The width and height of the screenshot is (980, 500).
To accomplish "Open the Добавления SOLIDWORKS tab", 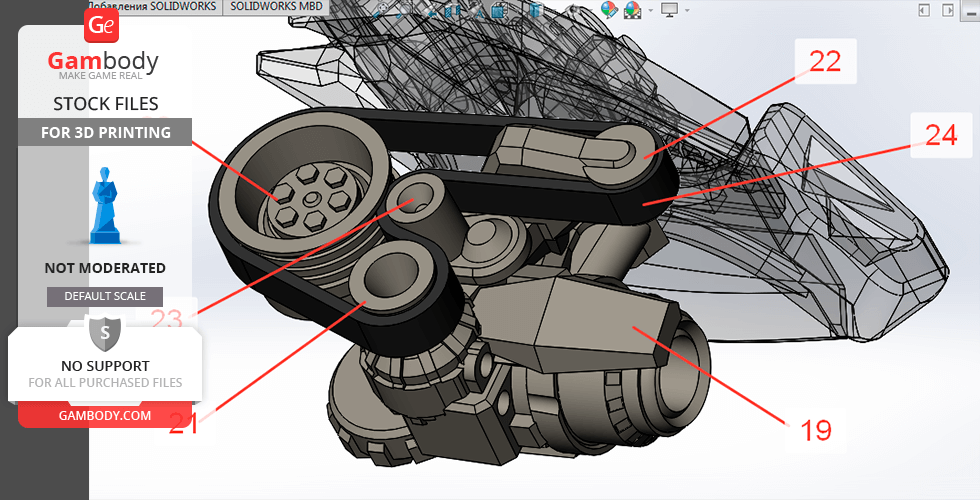I will [x=153, y=6].
